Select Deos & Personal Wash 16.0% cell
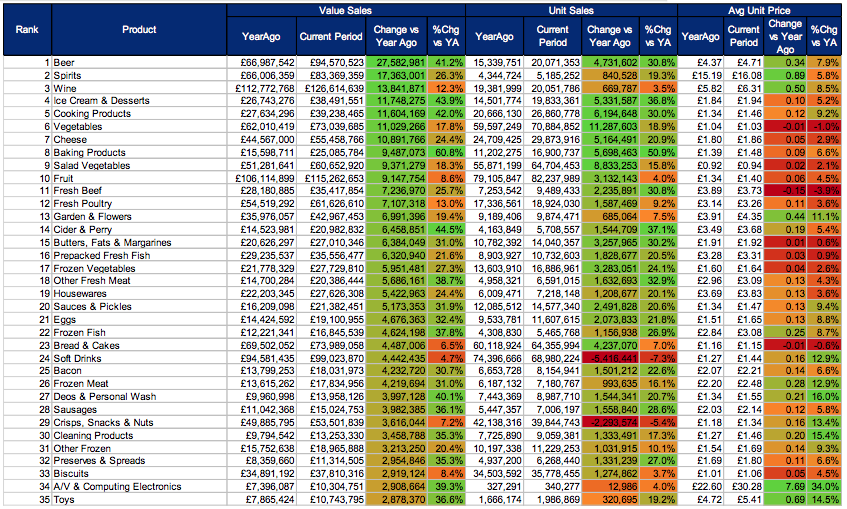This screenshot has width=847, height=509. [x=824, y=397]
